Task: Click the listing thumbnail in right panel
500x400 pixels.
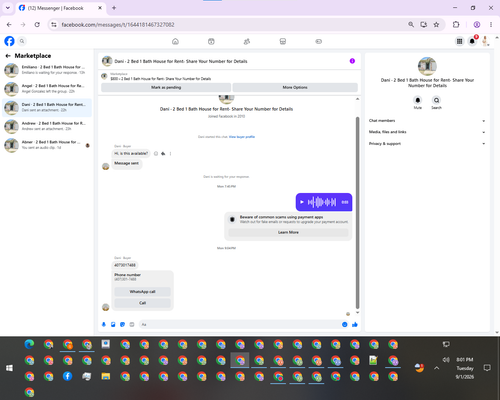Action: point(427,66)
